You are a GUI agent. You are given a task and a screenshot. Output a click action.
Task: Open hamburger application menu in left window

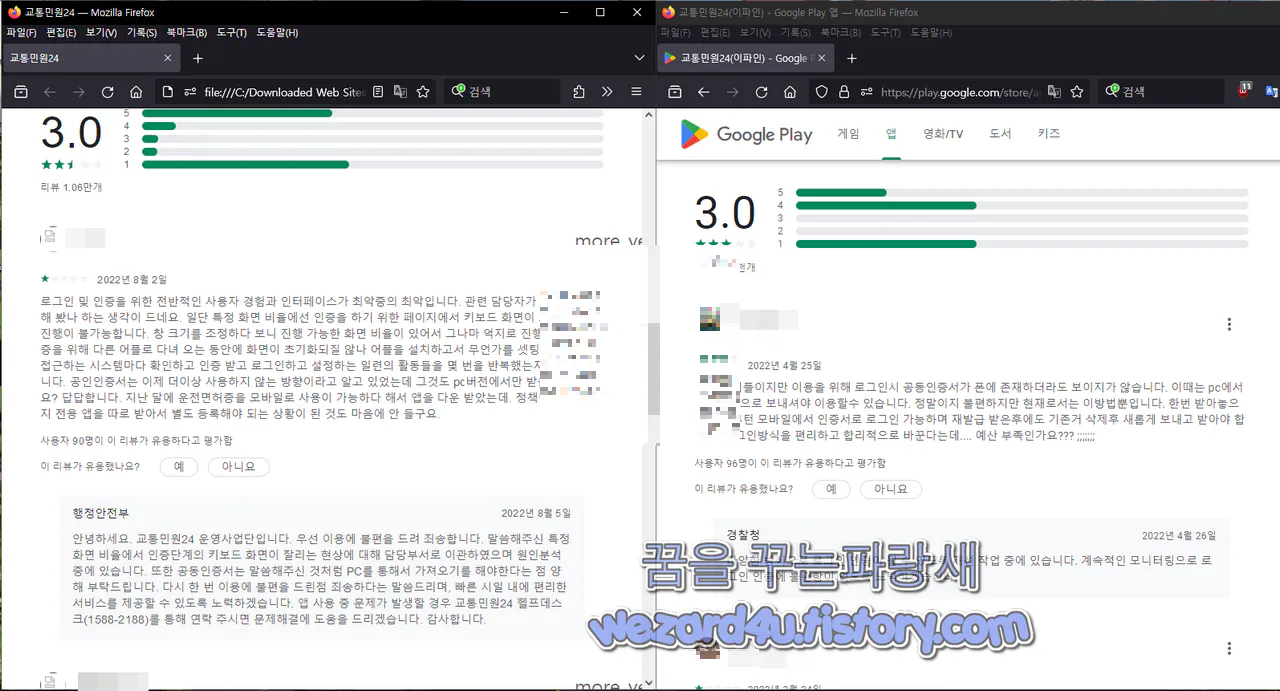click(x=636, y=92)
